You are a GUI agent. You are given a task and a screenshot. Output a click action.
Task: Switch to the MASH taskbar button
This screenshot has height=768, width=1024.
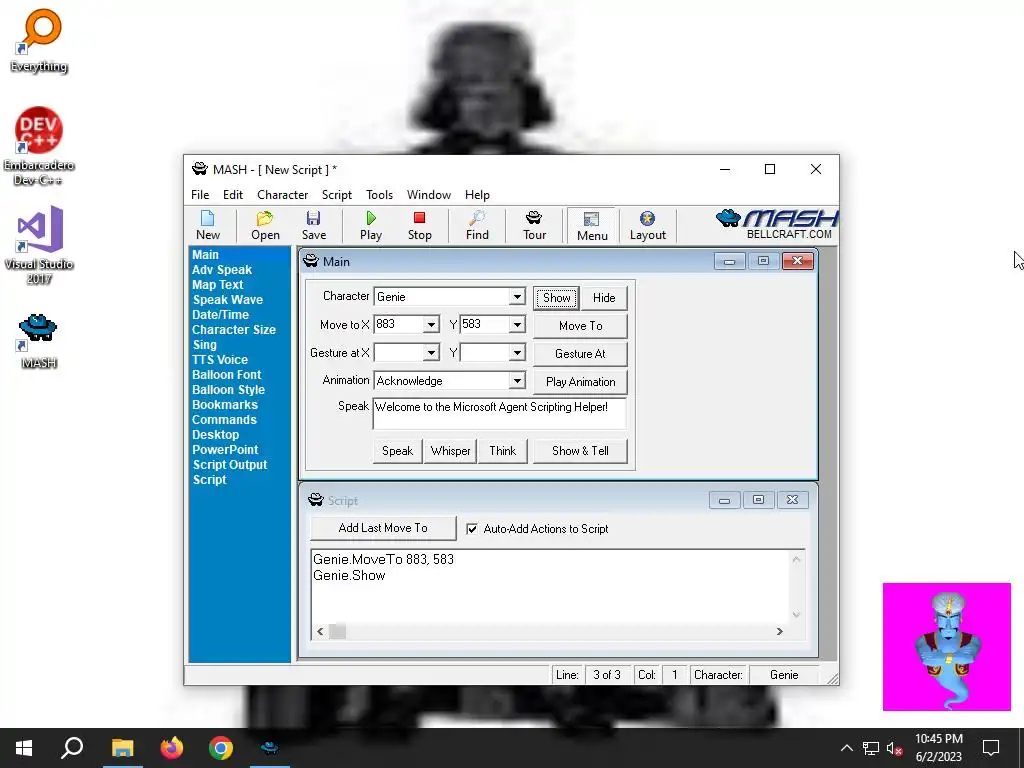click(270, 748)
